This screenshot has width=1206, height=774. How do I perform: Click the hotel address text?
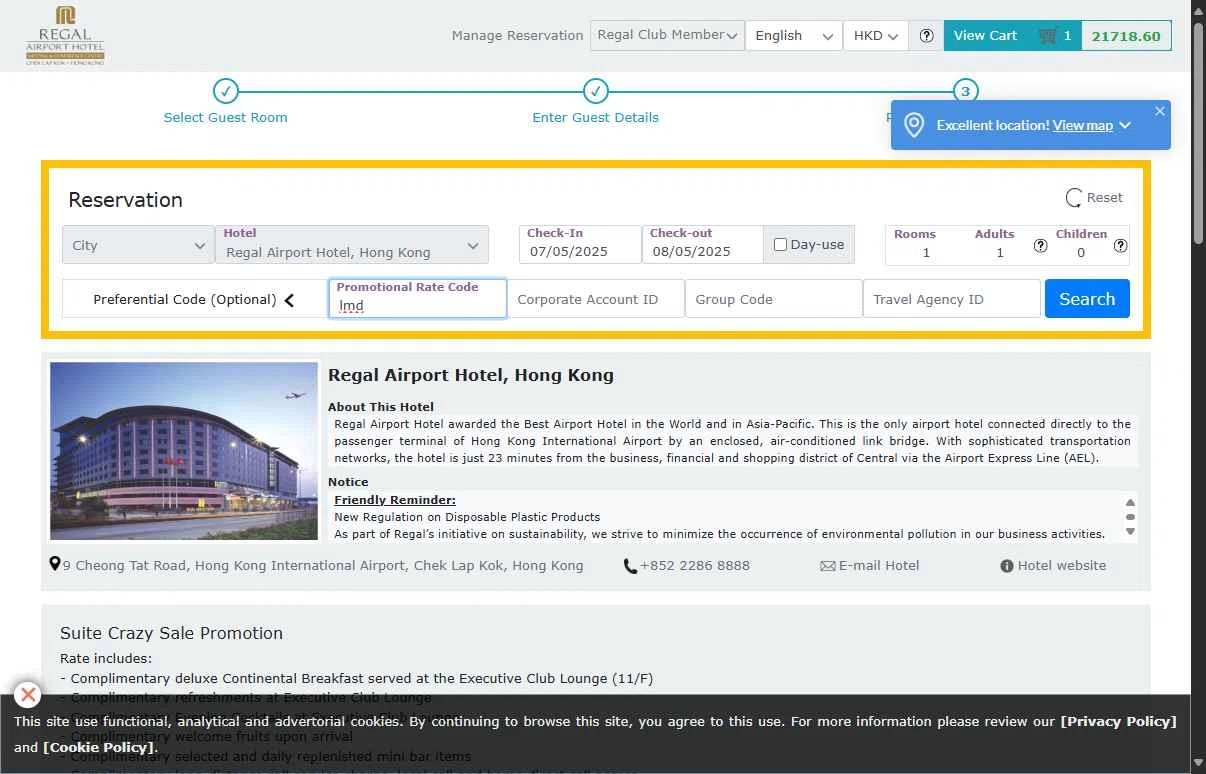(x=323, y=565)
